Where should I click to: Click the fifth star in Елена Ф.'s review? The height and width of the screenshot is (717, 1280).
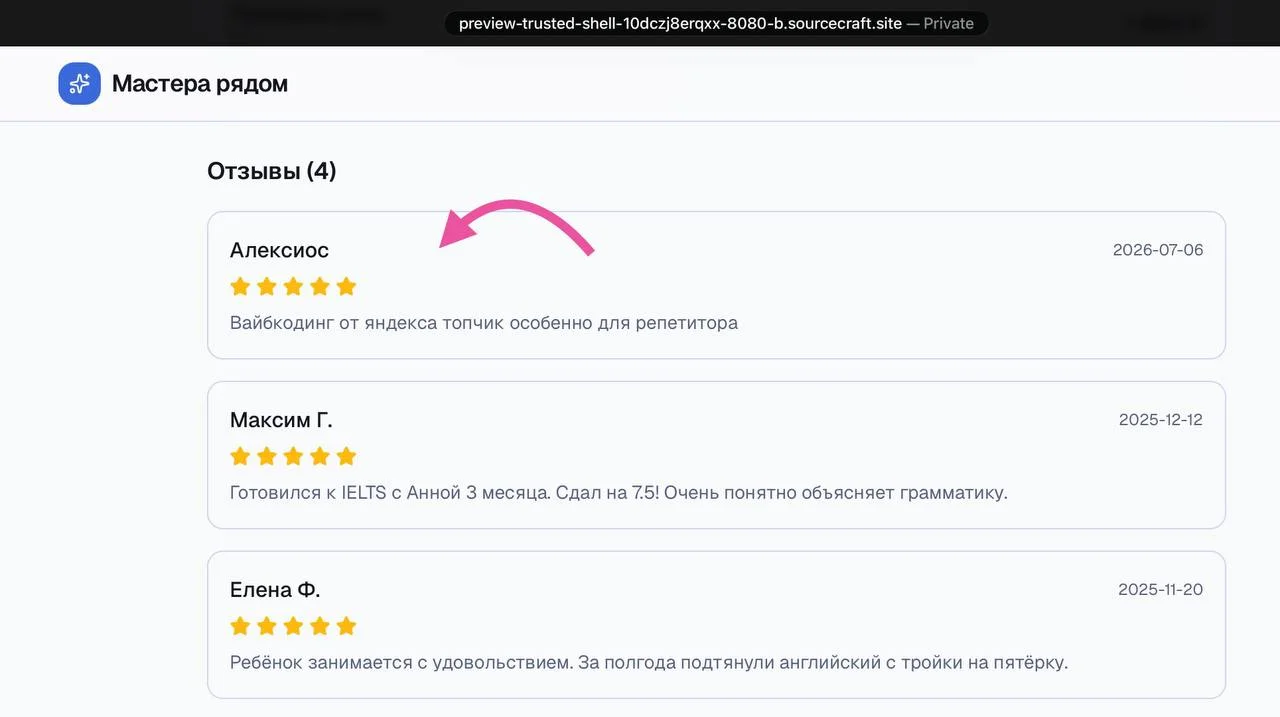point(346,627)
